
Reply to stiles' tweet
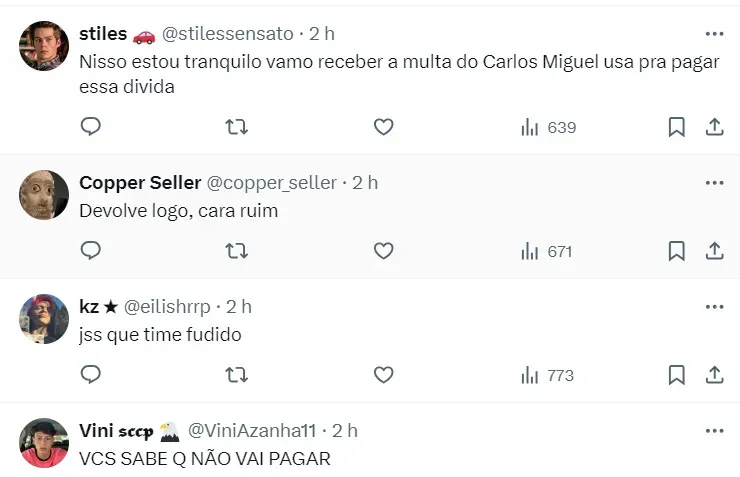pyautogui.click(x=91, y=127)
